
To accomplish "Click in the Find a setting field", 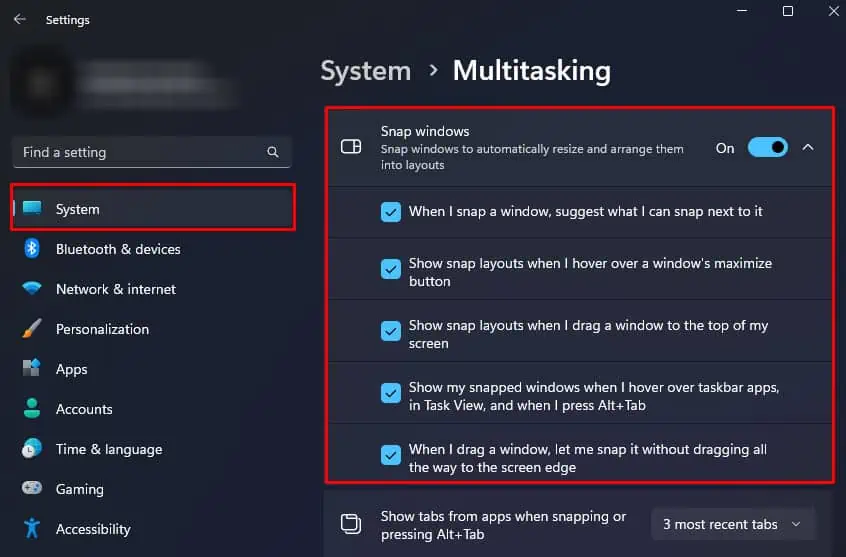I will [x=152, y=152].
